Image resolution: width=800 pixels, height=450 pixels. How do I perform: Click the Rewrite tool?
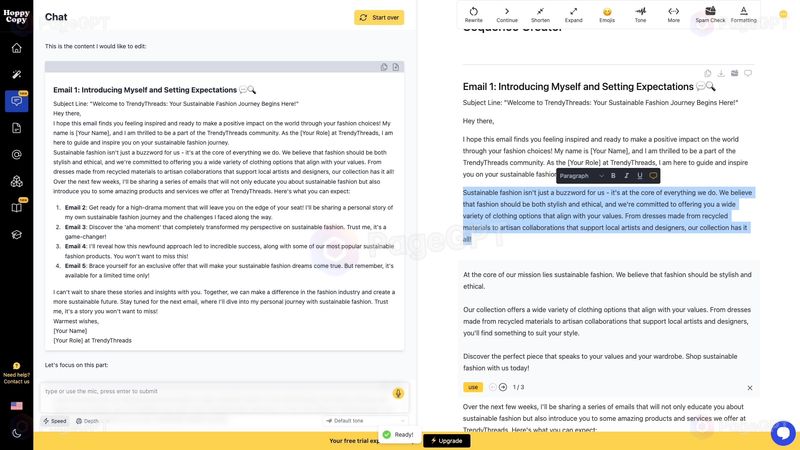pyautogui.click(x=473, y=14)
